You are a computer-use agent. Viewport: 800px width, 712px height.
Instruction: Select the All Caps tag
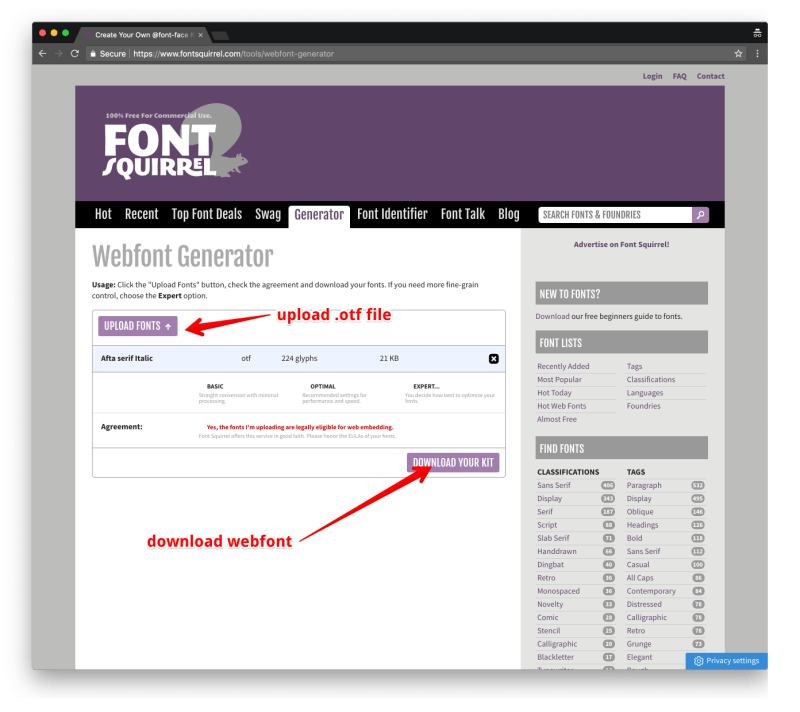[640, 578]
